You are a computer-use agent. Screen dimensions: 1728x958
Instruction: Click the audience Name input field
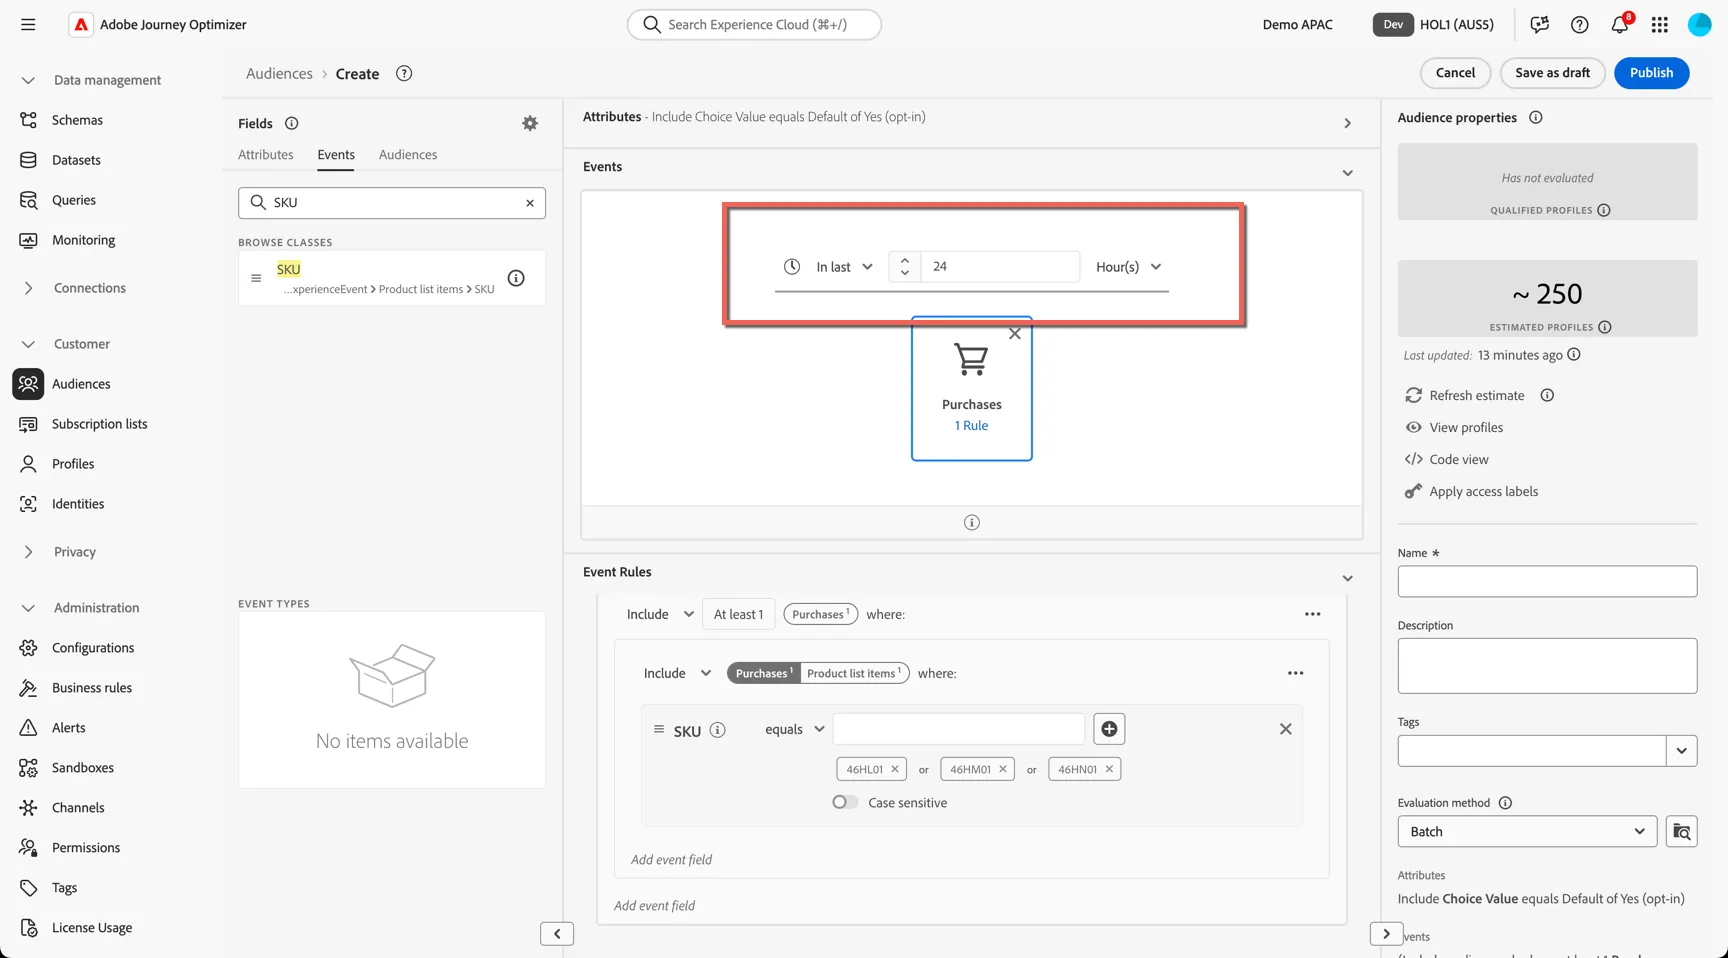pyautogui.click(x=1547, y=581)
